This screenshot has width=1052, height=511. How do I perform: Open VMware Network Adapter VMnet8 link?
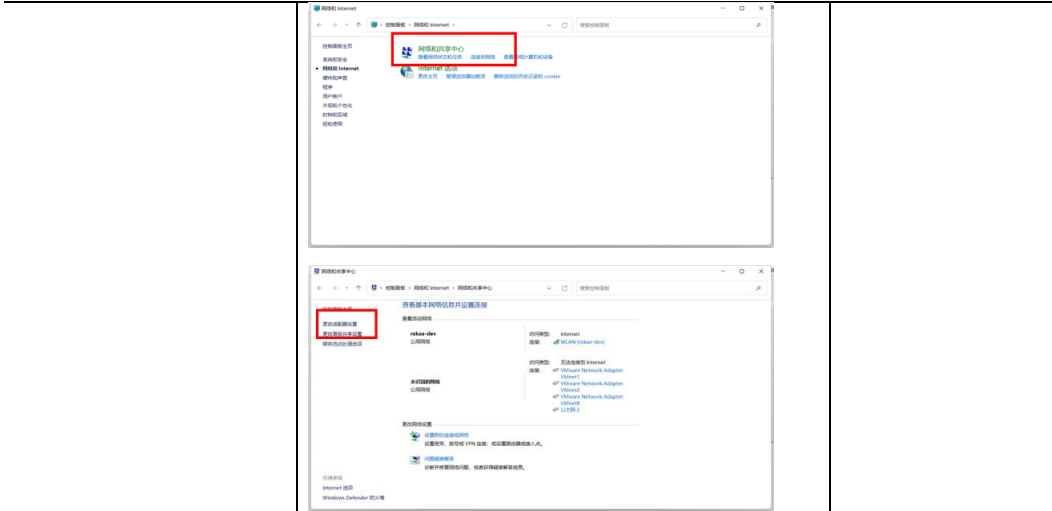coord(592,400)
